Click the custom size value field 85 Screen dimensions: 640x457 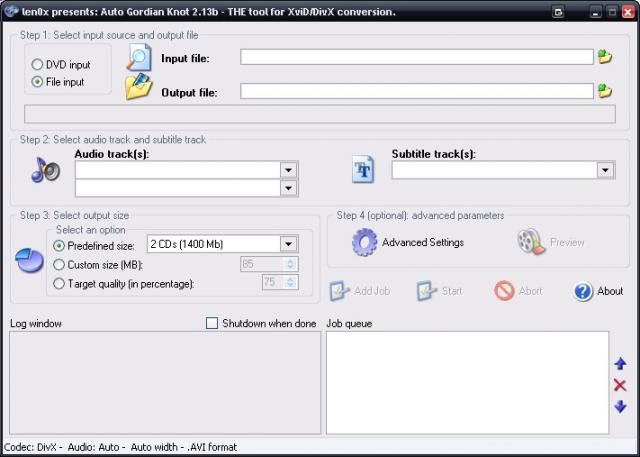pyautogui.click(x=263, y=264)
